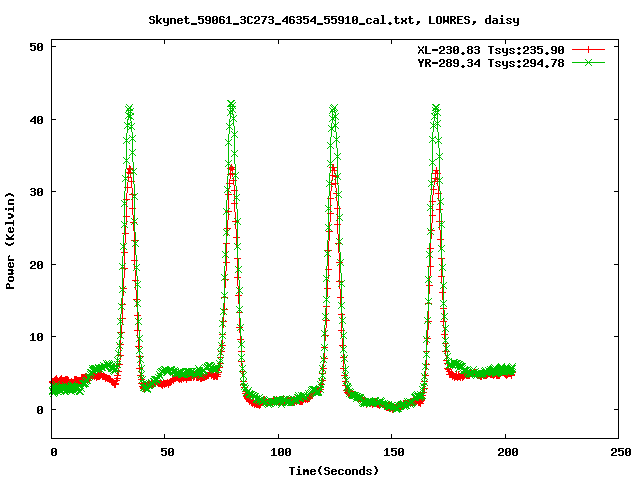Image resolution: width=640 pixels, height=480 pixels.
Task: Click the x-axis tick label 100
Action: (x=281, y=452)
